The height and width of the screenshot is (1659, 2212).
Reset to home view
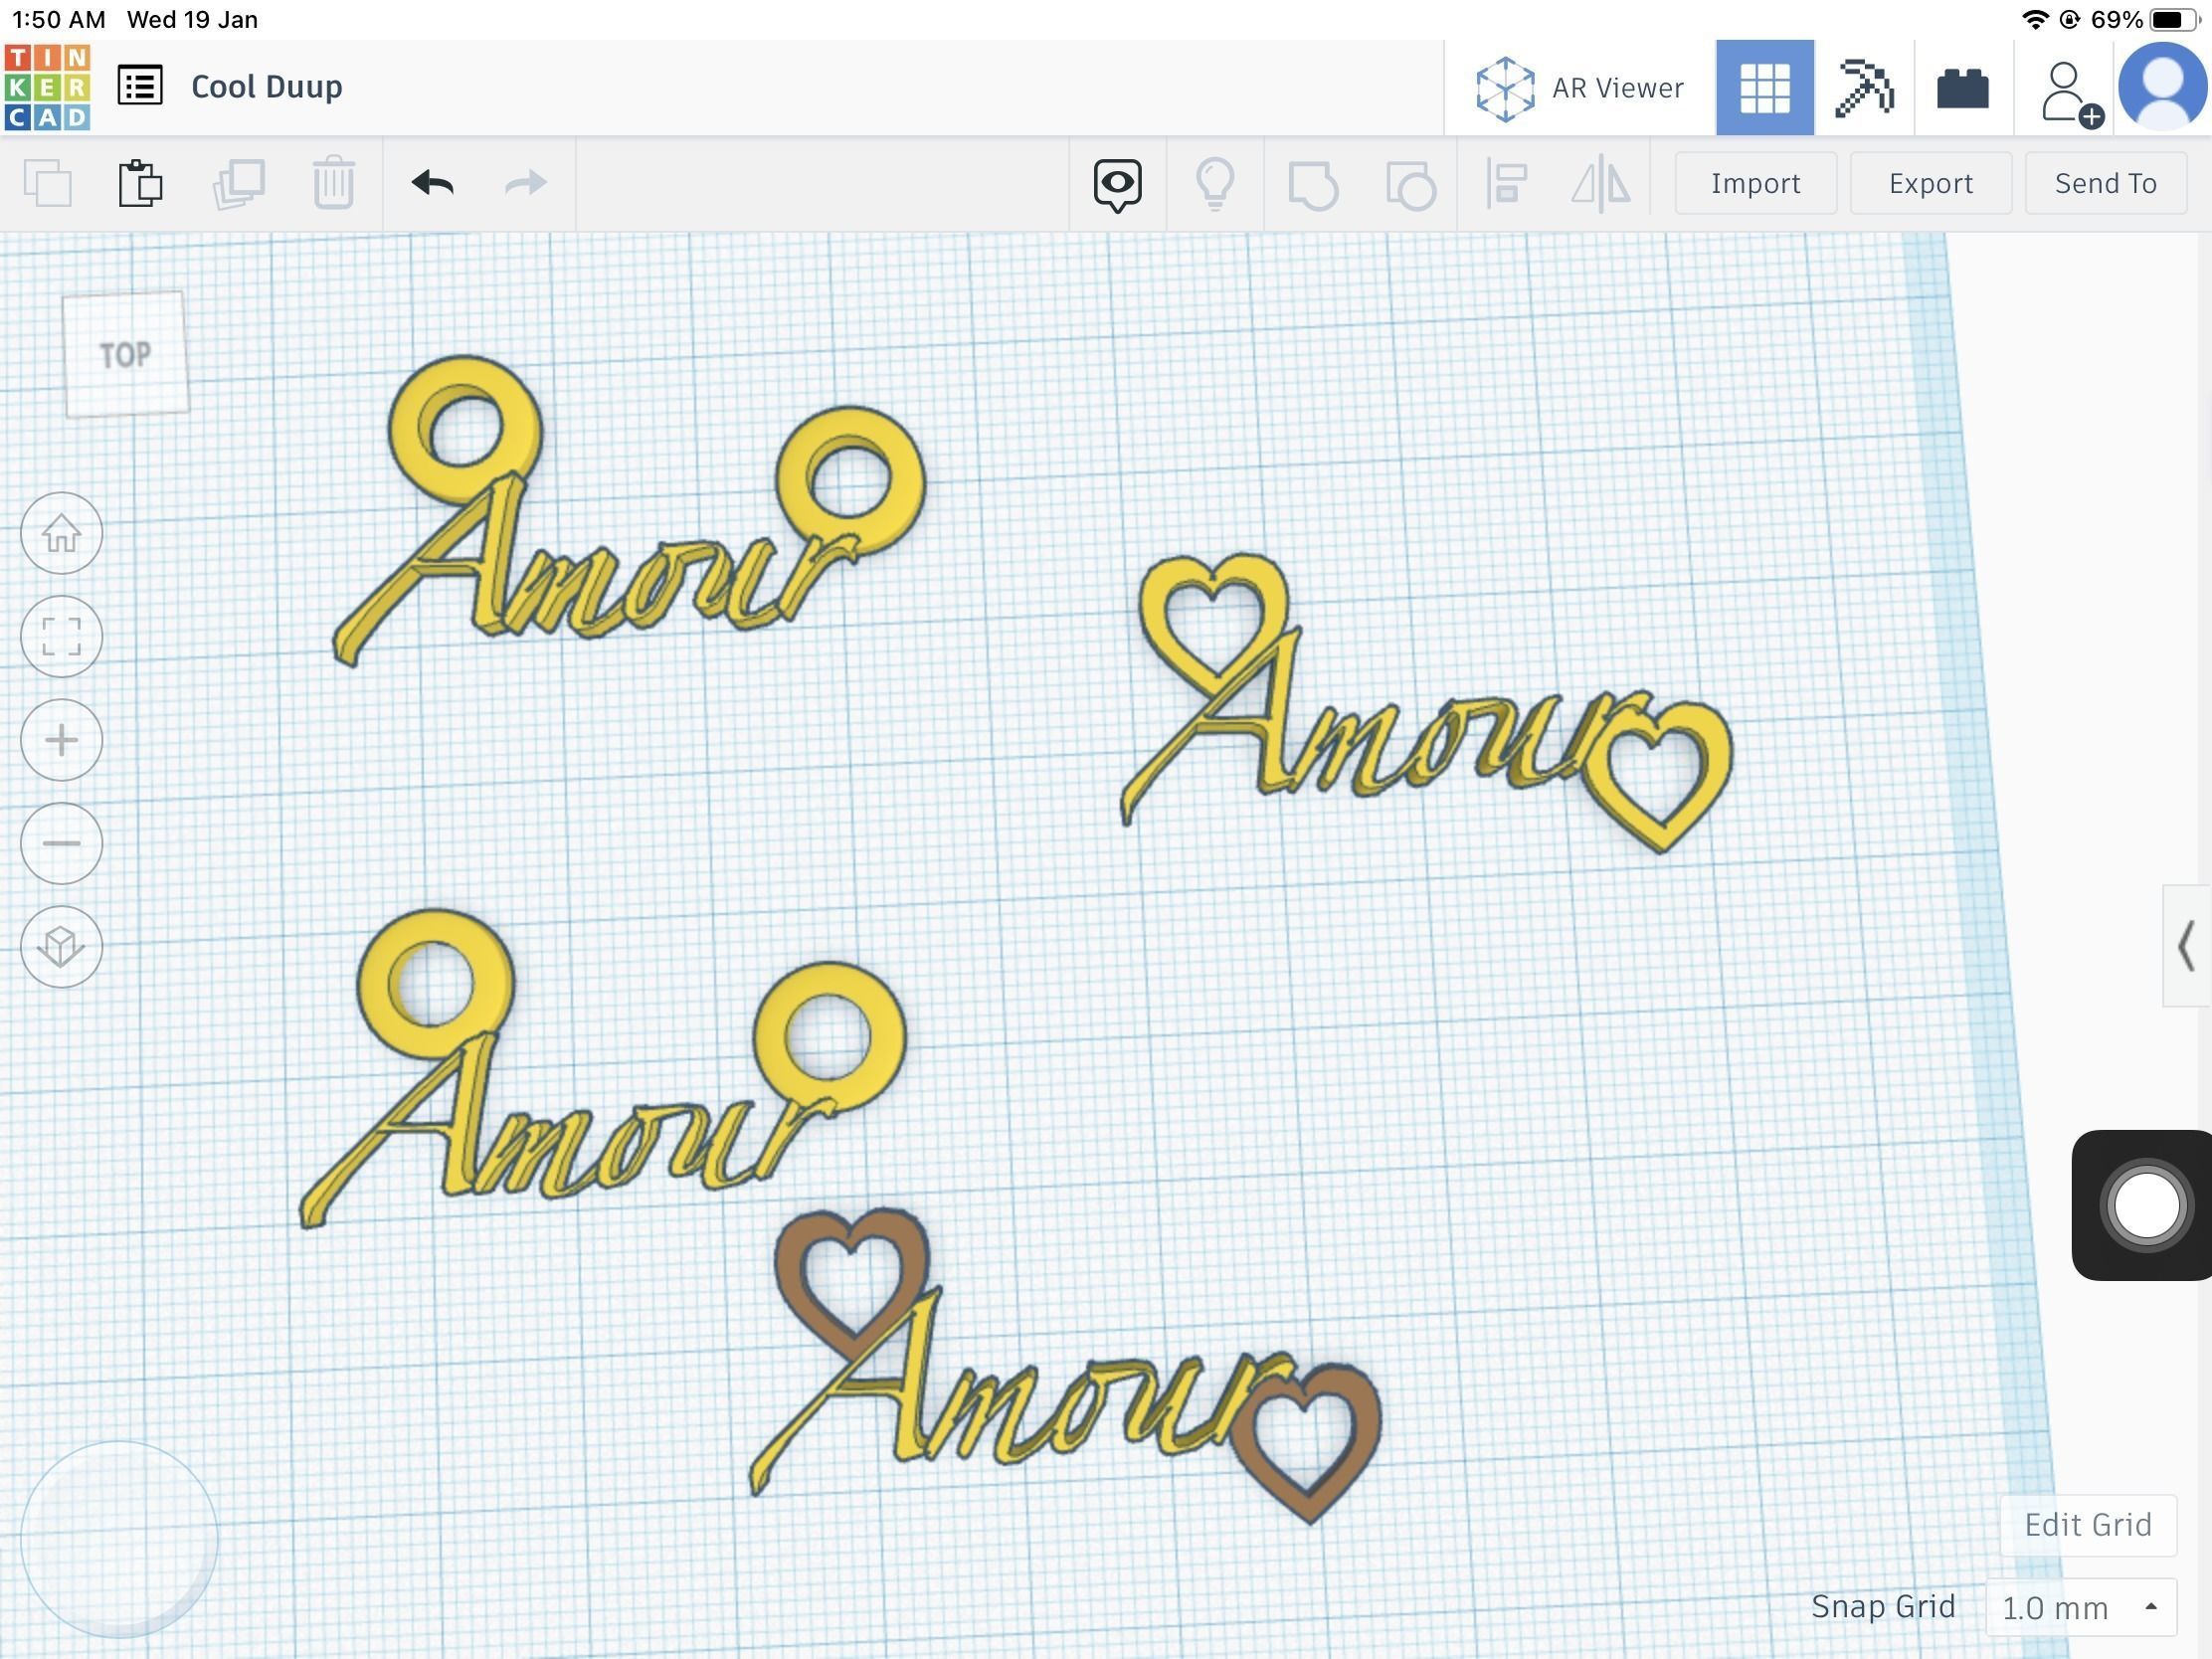point(61,533)
